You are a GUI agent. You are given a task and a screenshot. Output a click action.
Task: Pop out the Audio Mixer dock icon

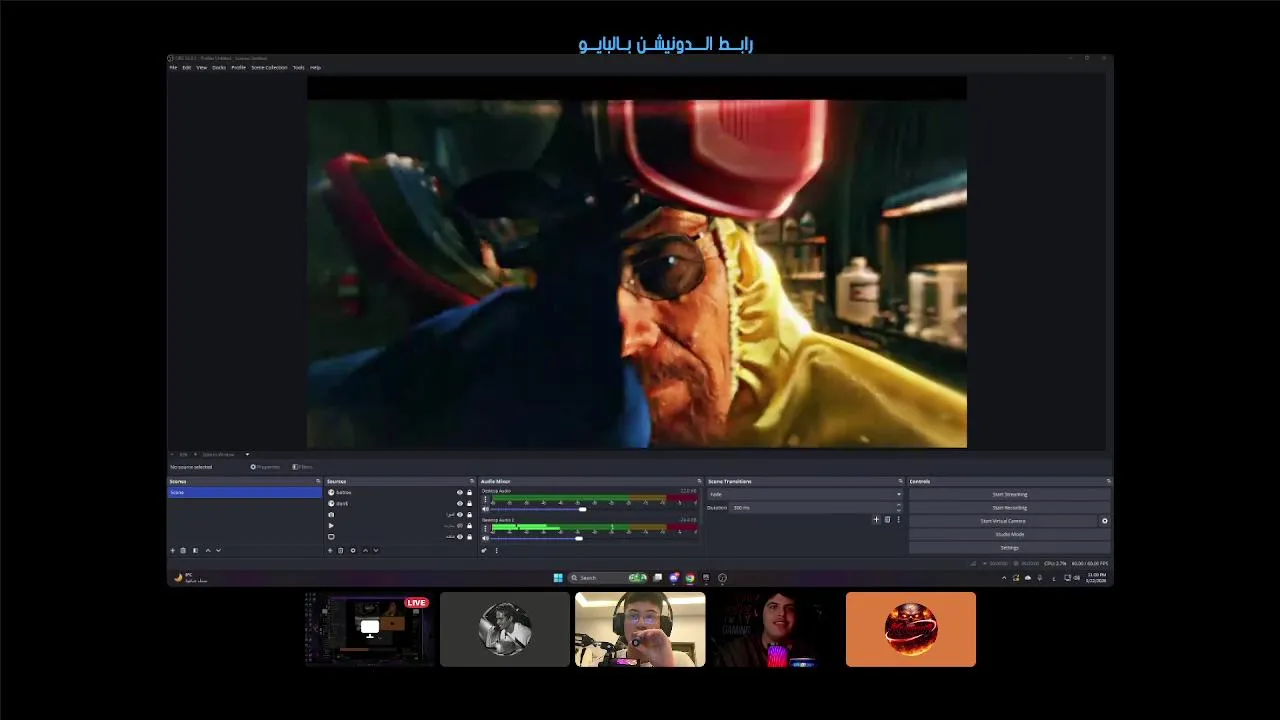(699, 481)
